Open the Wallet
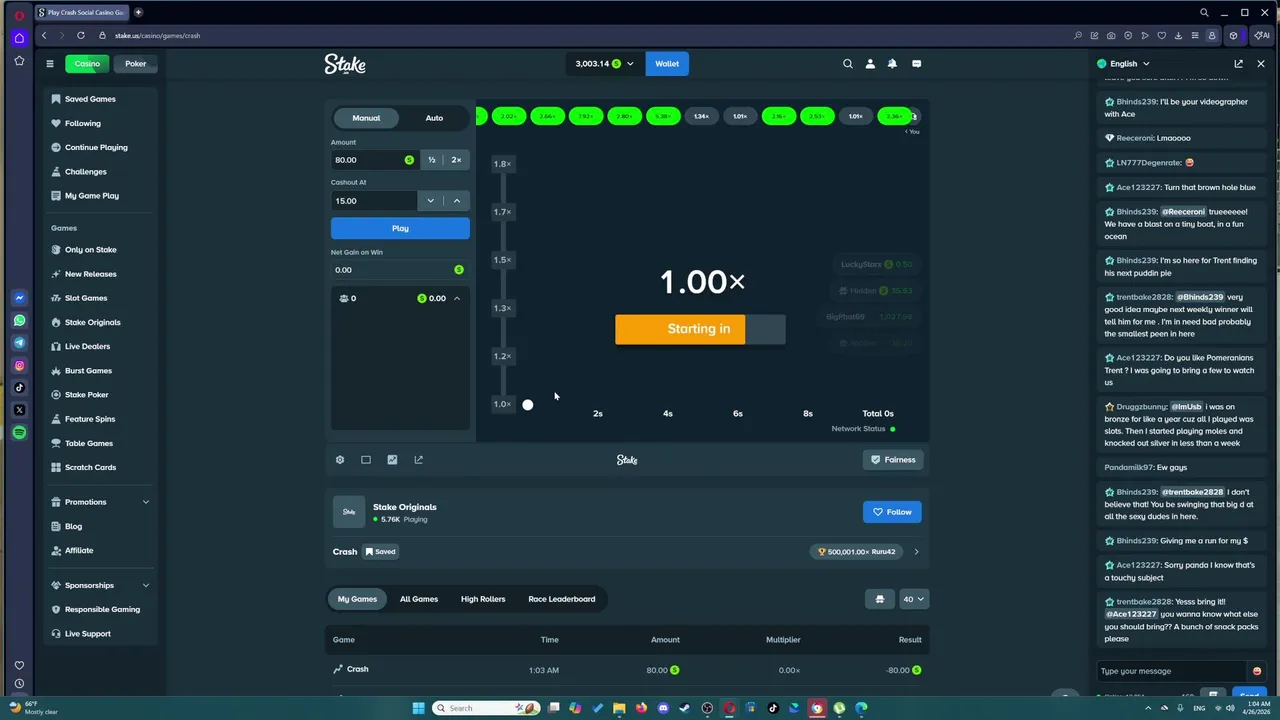 pyautogui.click(x=667, y=64)
